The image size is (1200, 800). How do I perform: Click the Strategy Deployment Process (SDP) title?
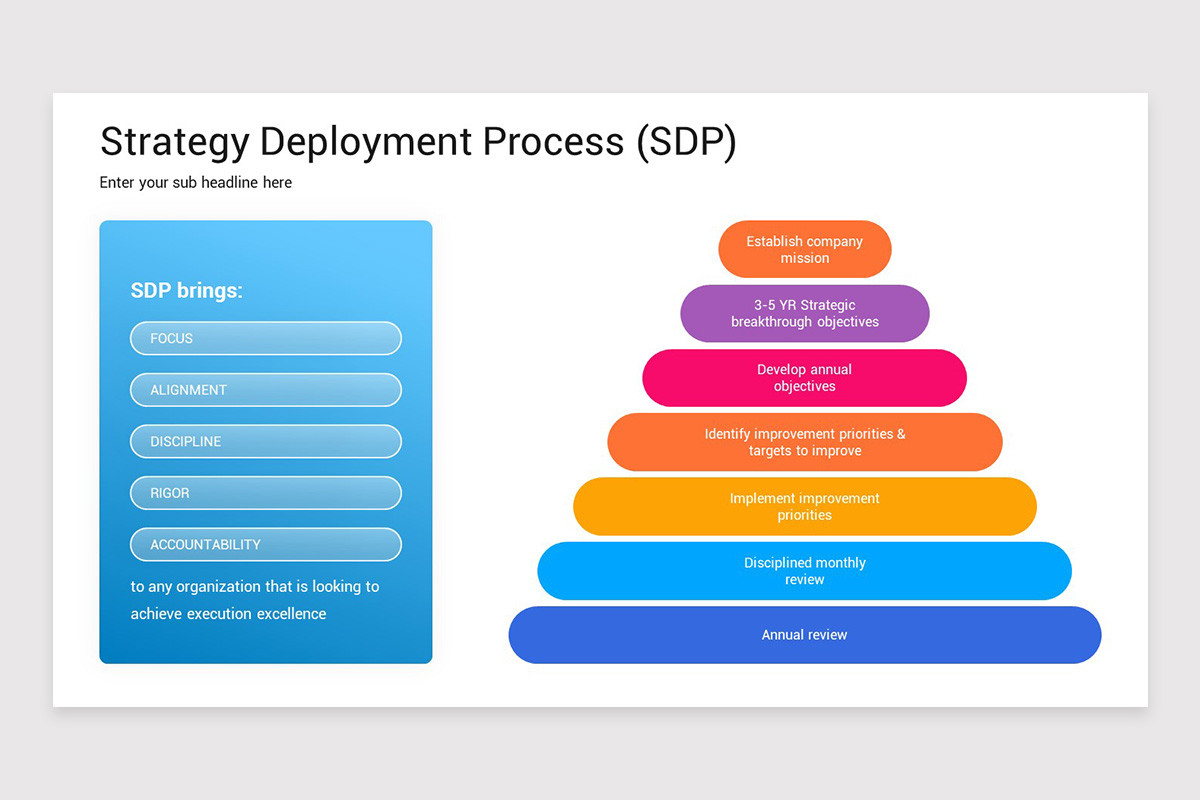[x=418, y=142]
